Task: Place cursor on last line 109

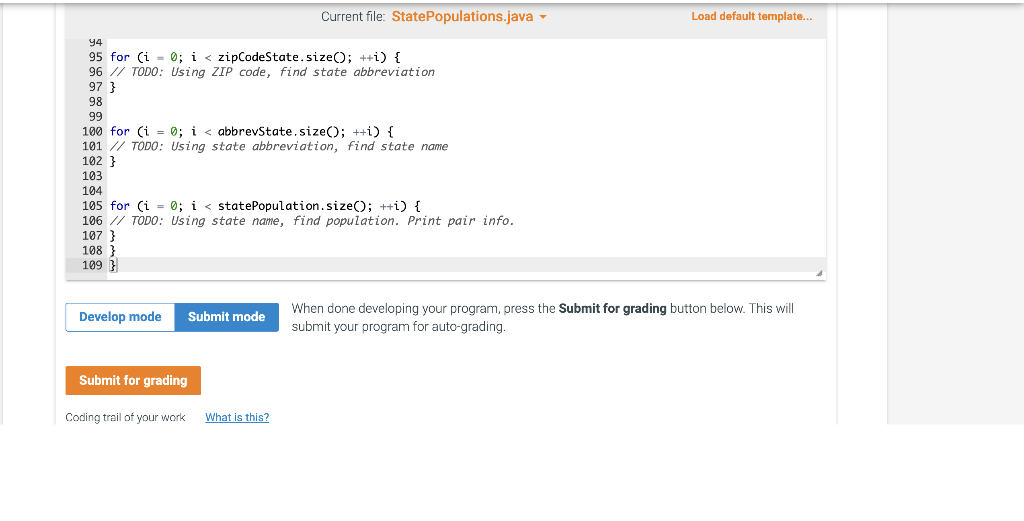Action: (x=466, y=265)
